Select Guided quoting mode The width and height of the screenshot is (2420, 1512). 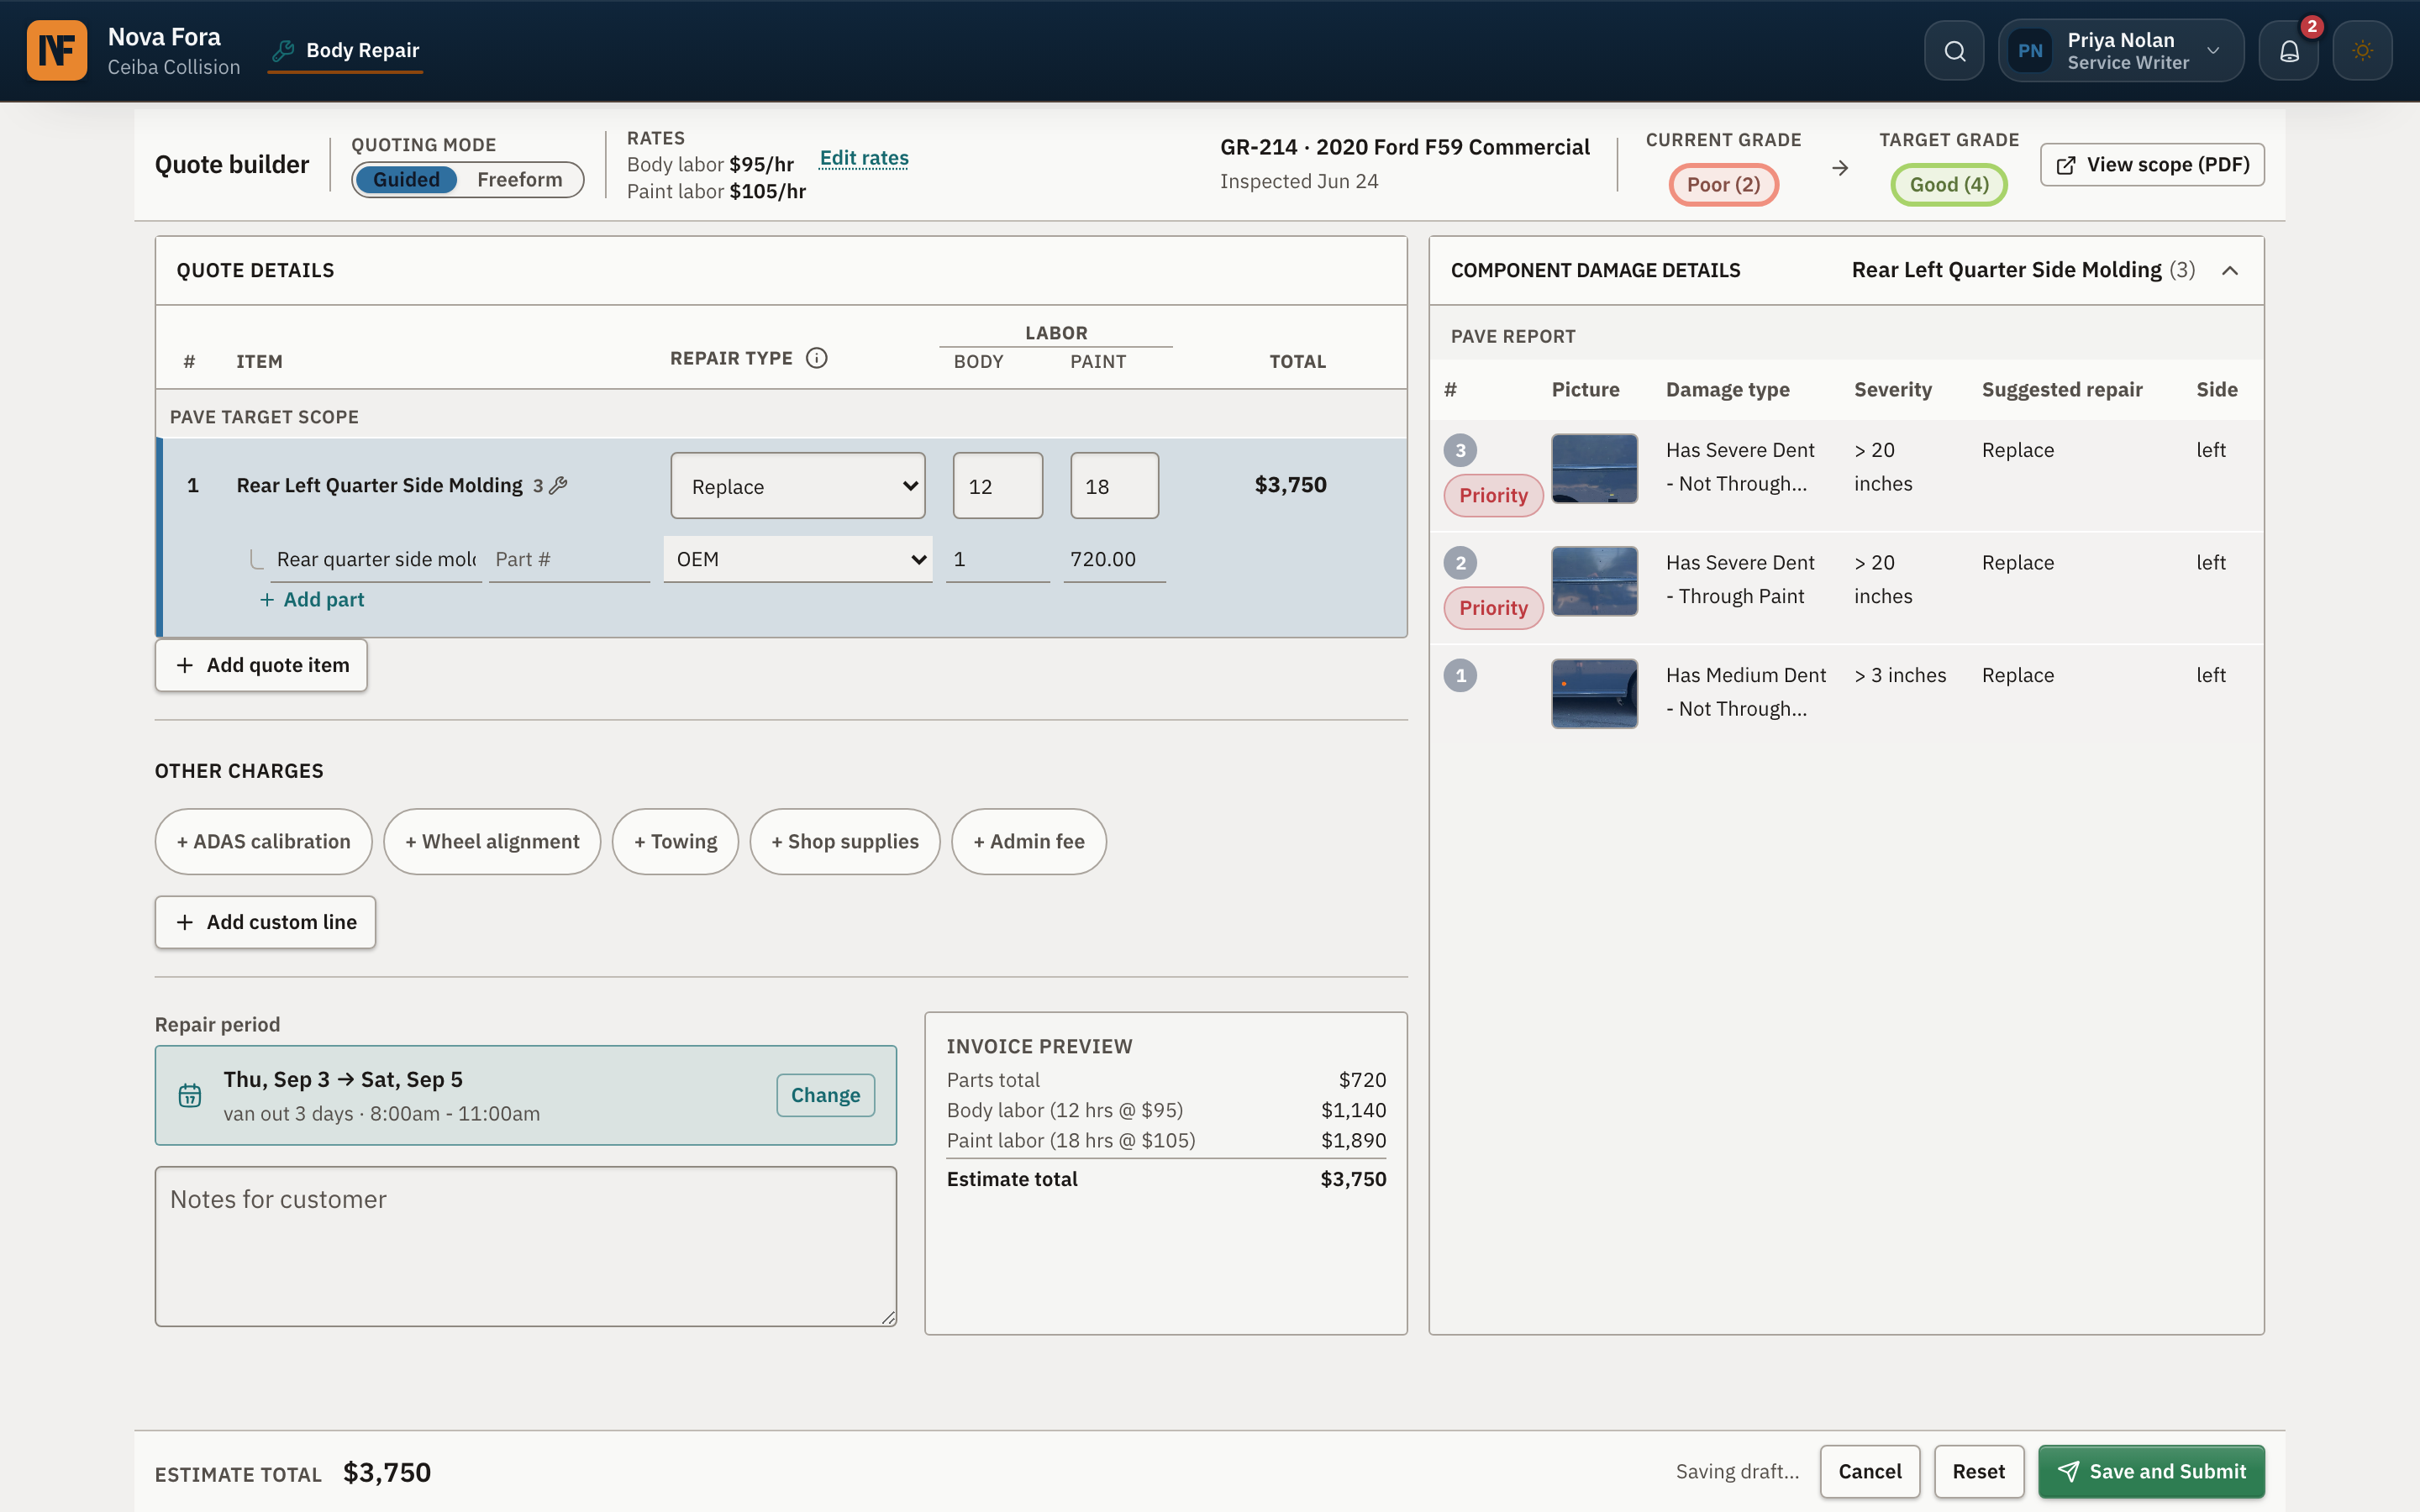tap(406, 180)
